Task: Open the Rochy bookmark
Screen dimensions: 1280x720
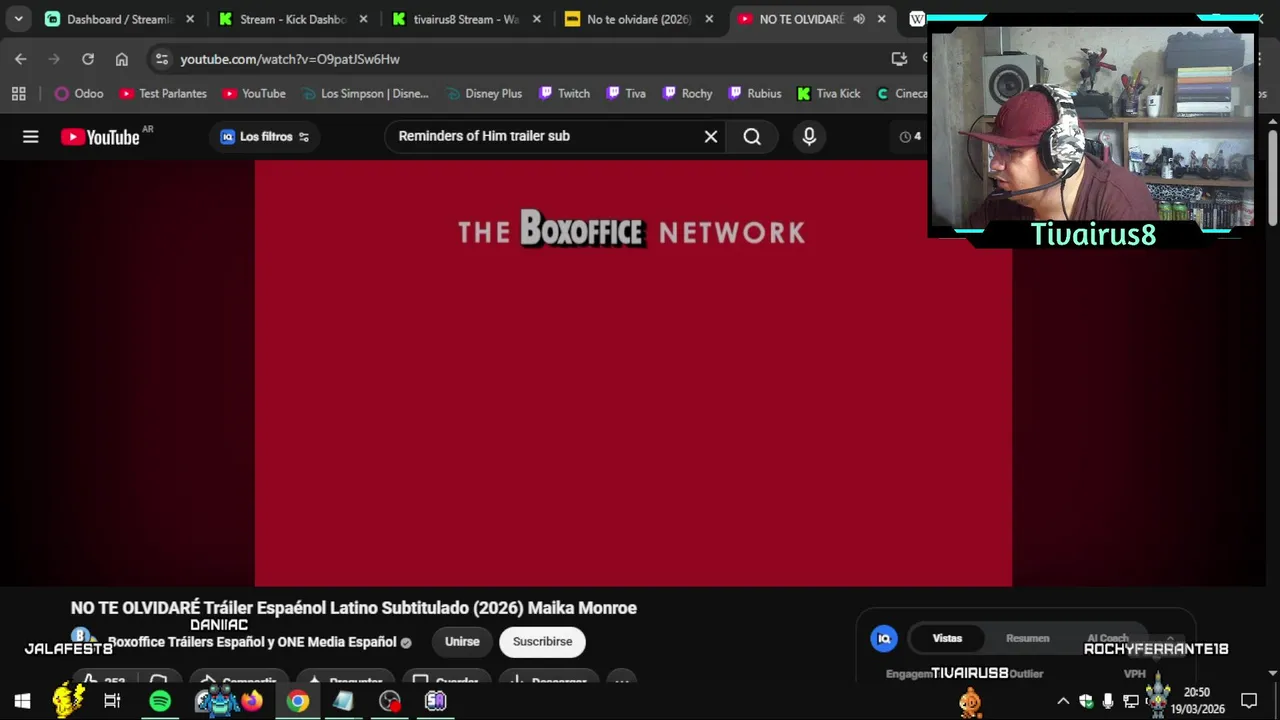Action: pyautogui.click(x=687, y=94)
